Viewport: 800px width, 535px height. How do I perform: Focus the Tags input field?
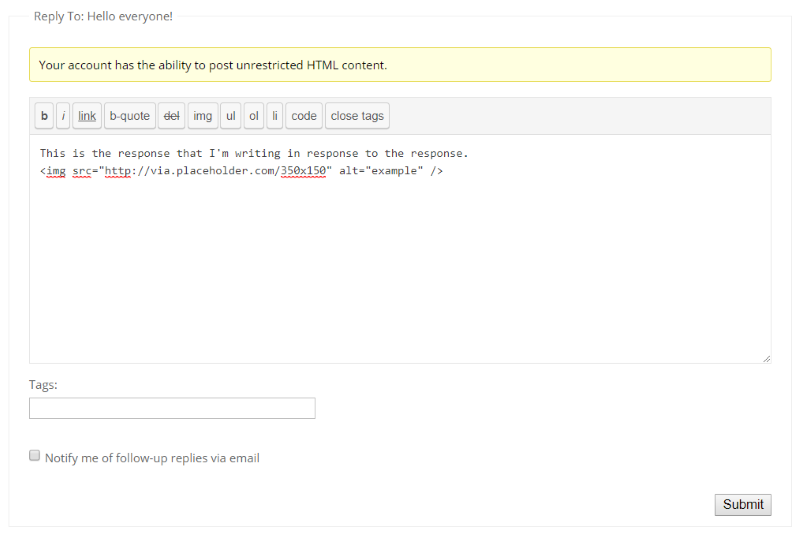tap(172, 408)
